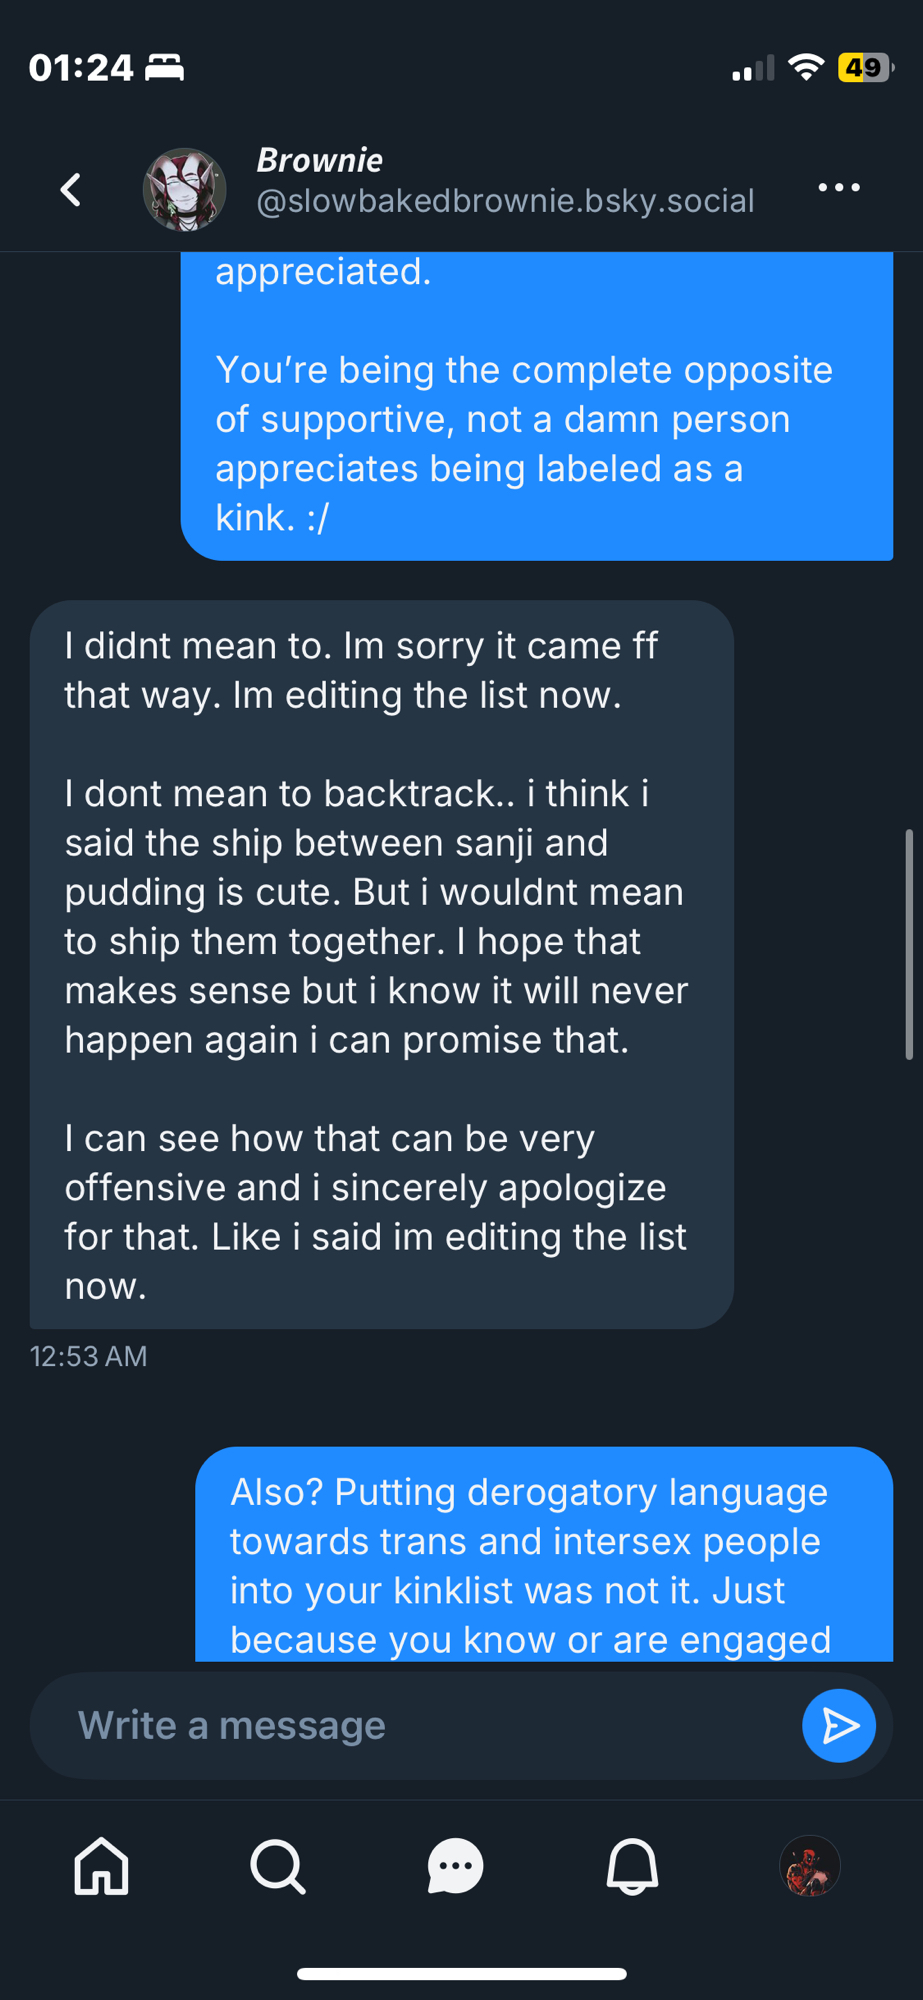
Task: Tap the 12:53 AM timestamp
Action: pyautogui.click(x=89, y=1356)
